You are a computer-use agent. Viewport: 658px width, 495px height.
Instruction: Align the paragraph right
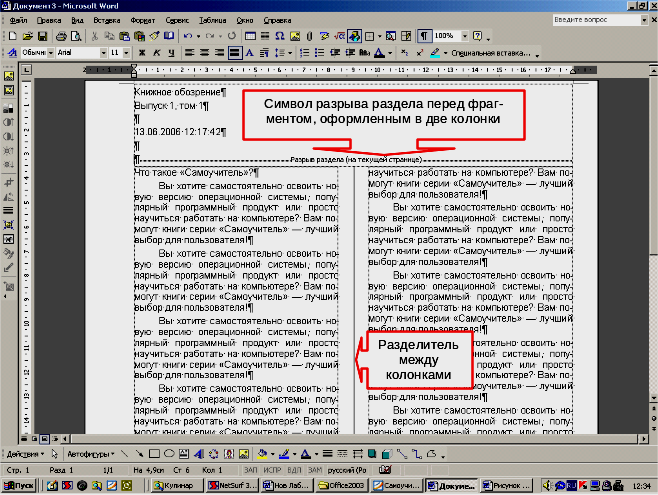point(219,53)
